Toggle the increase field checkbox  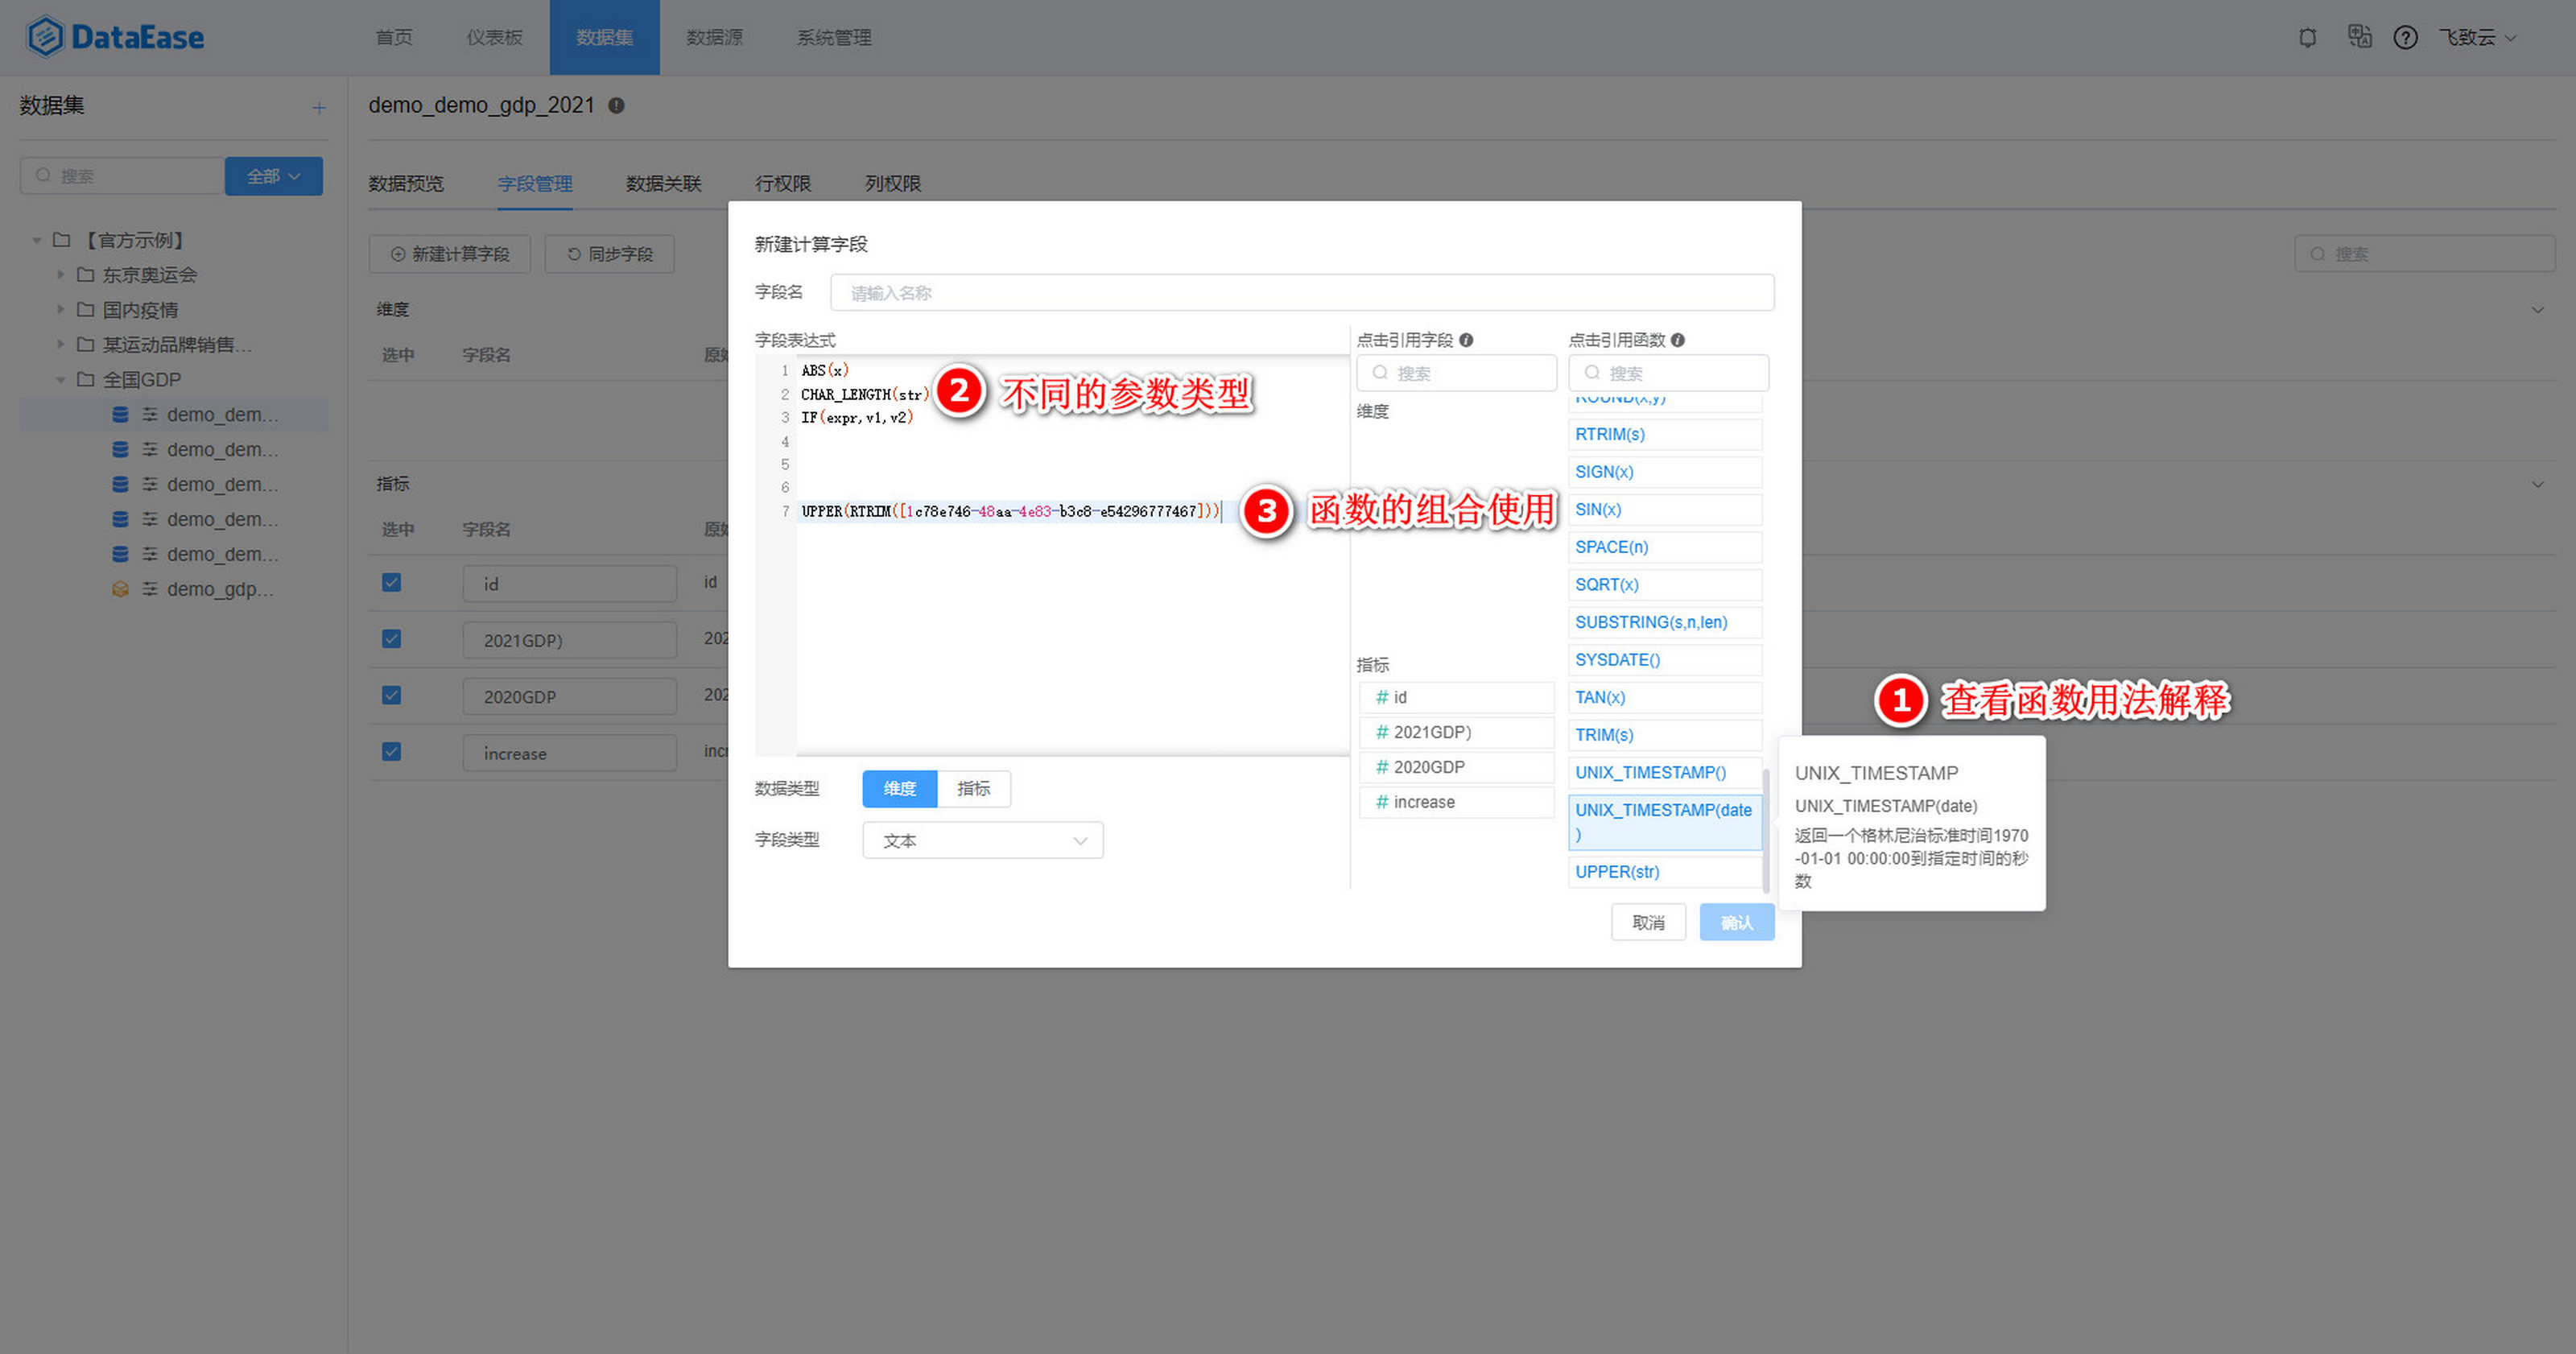(x=394, y=751)
